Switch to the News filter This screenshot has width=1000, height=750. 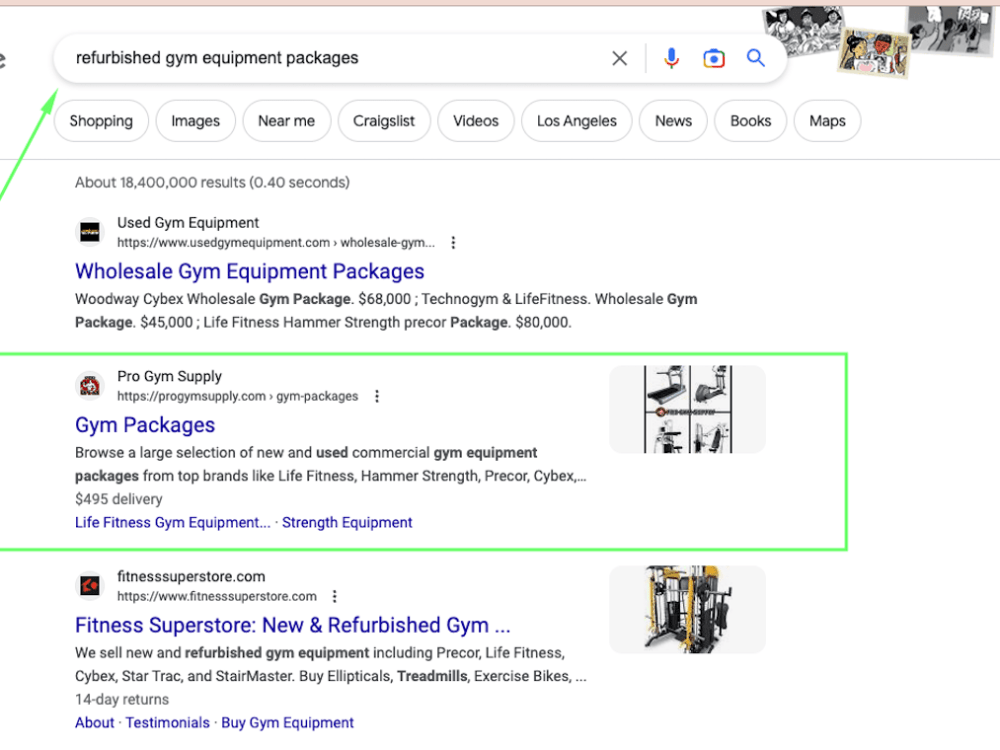click(x=673, y=121)
